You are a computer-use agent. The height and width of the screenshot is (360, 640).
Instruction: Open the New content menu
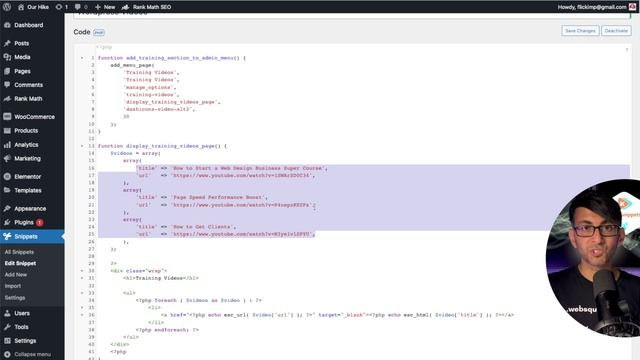[105, 7]
